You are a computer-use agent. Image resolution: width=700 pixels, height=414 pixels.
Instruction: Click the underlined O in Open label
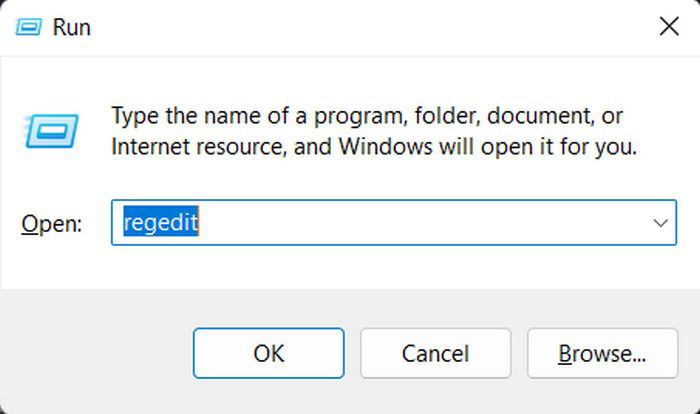28,223
